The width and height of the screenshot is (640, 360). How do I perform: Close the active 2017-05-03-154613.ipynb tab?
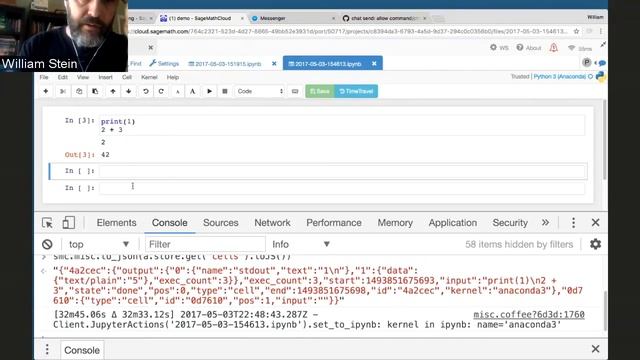tap(374, 64)
